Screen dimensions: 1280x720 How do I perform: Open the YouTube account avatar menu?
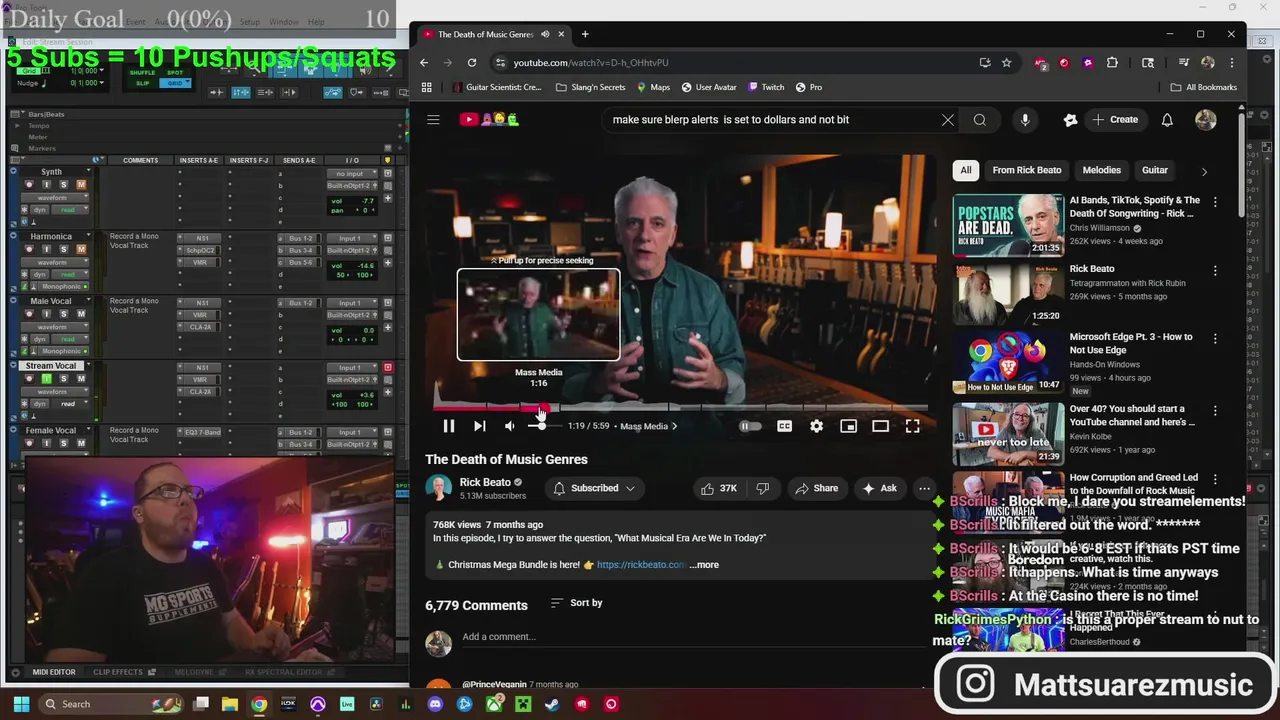1206,120
